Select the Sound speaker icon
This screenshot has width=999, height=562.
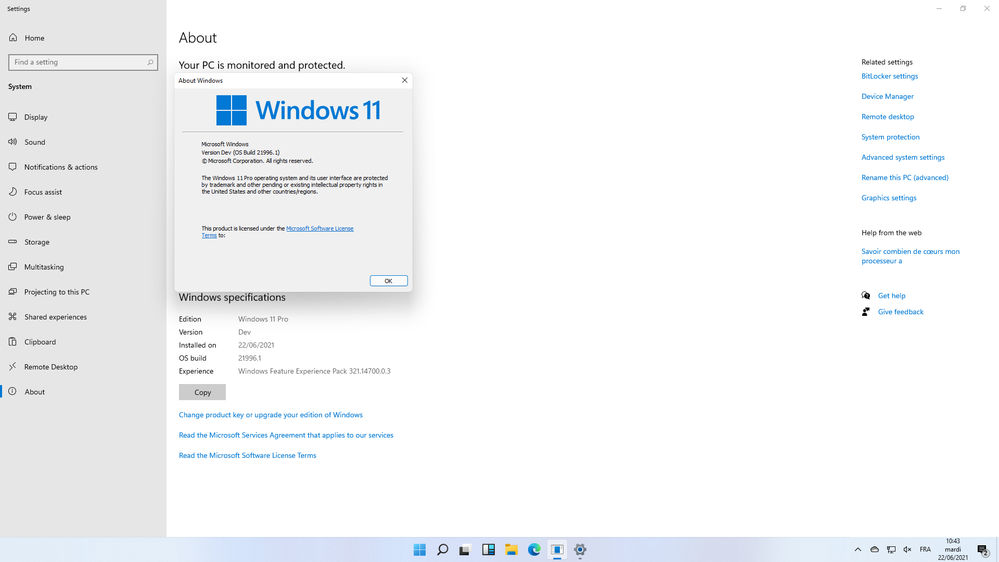[13, 141]
